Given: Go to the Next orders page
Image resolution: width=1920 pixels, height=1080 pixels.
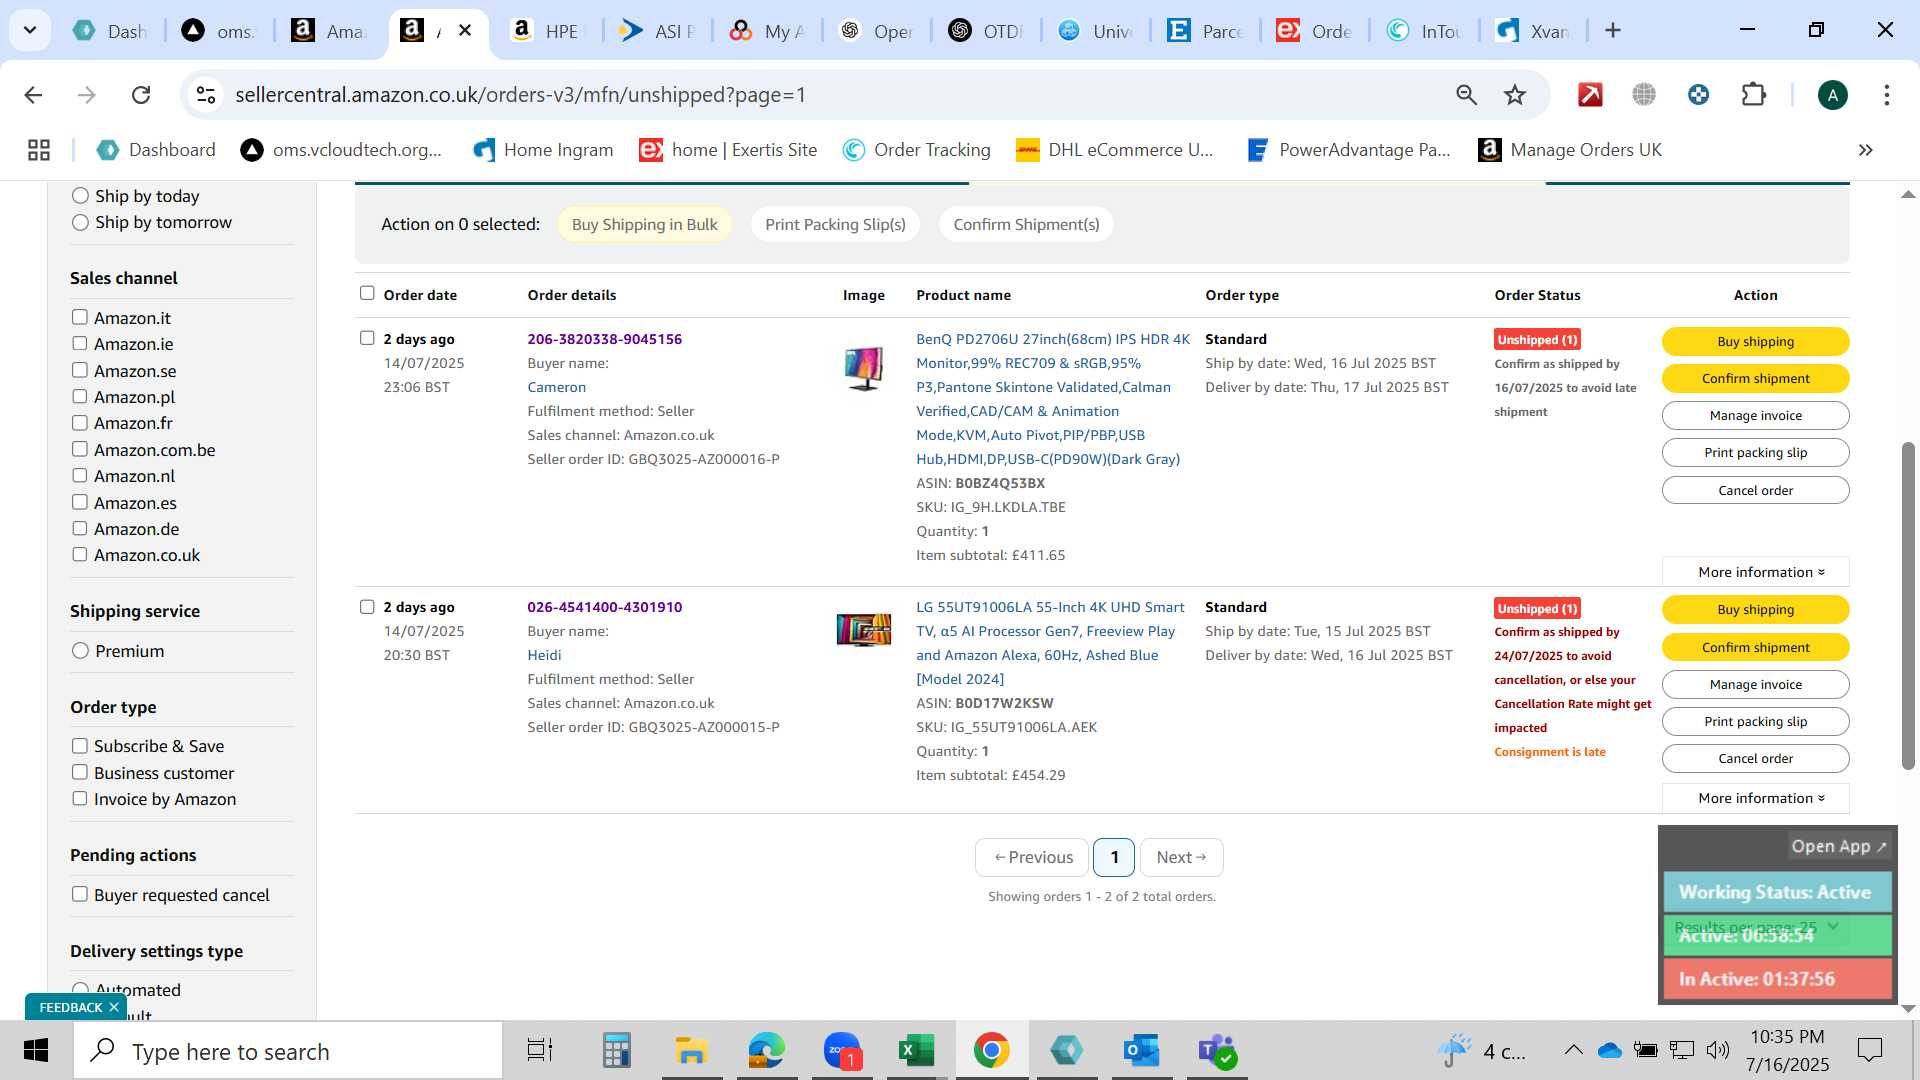Looking at the screenshot, I should (1181, 857).
